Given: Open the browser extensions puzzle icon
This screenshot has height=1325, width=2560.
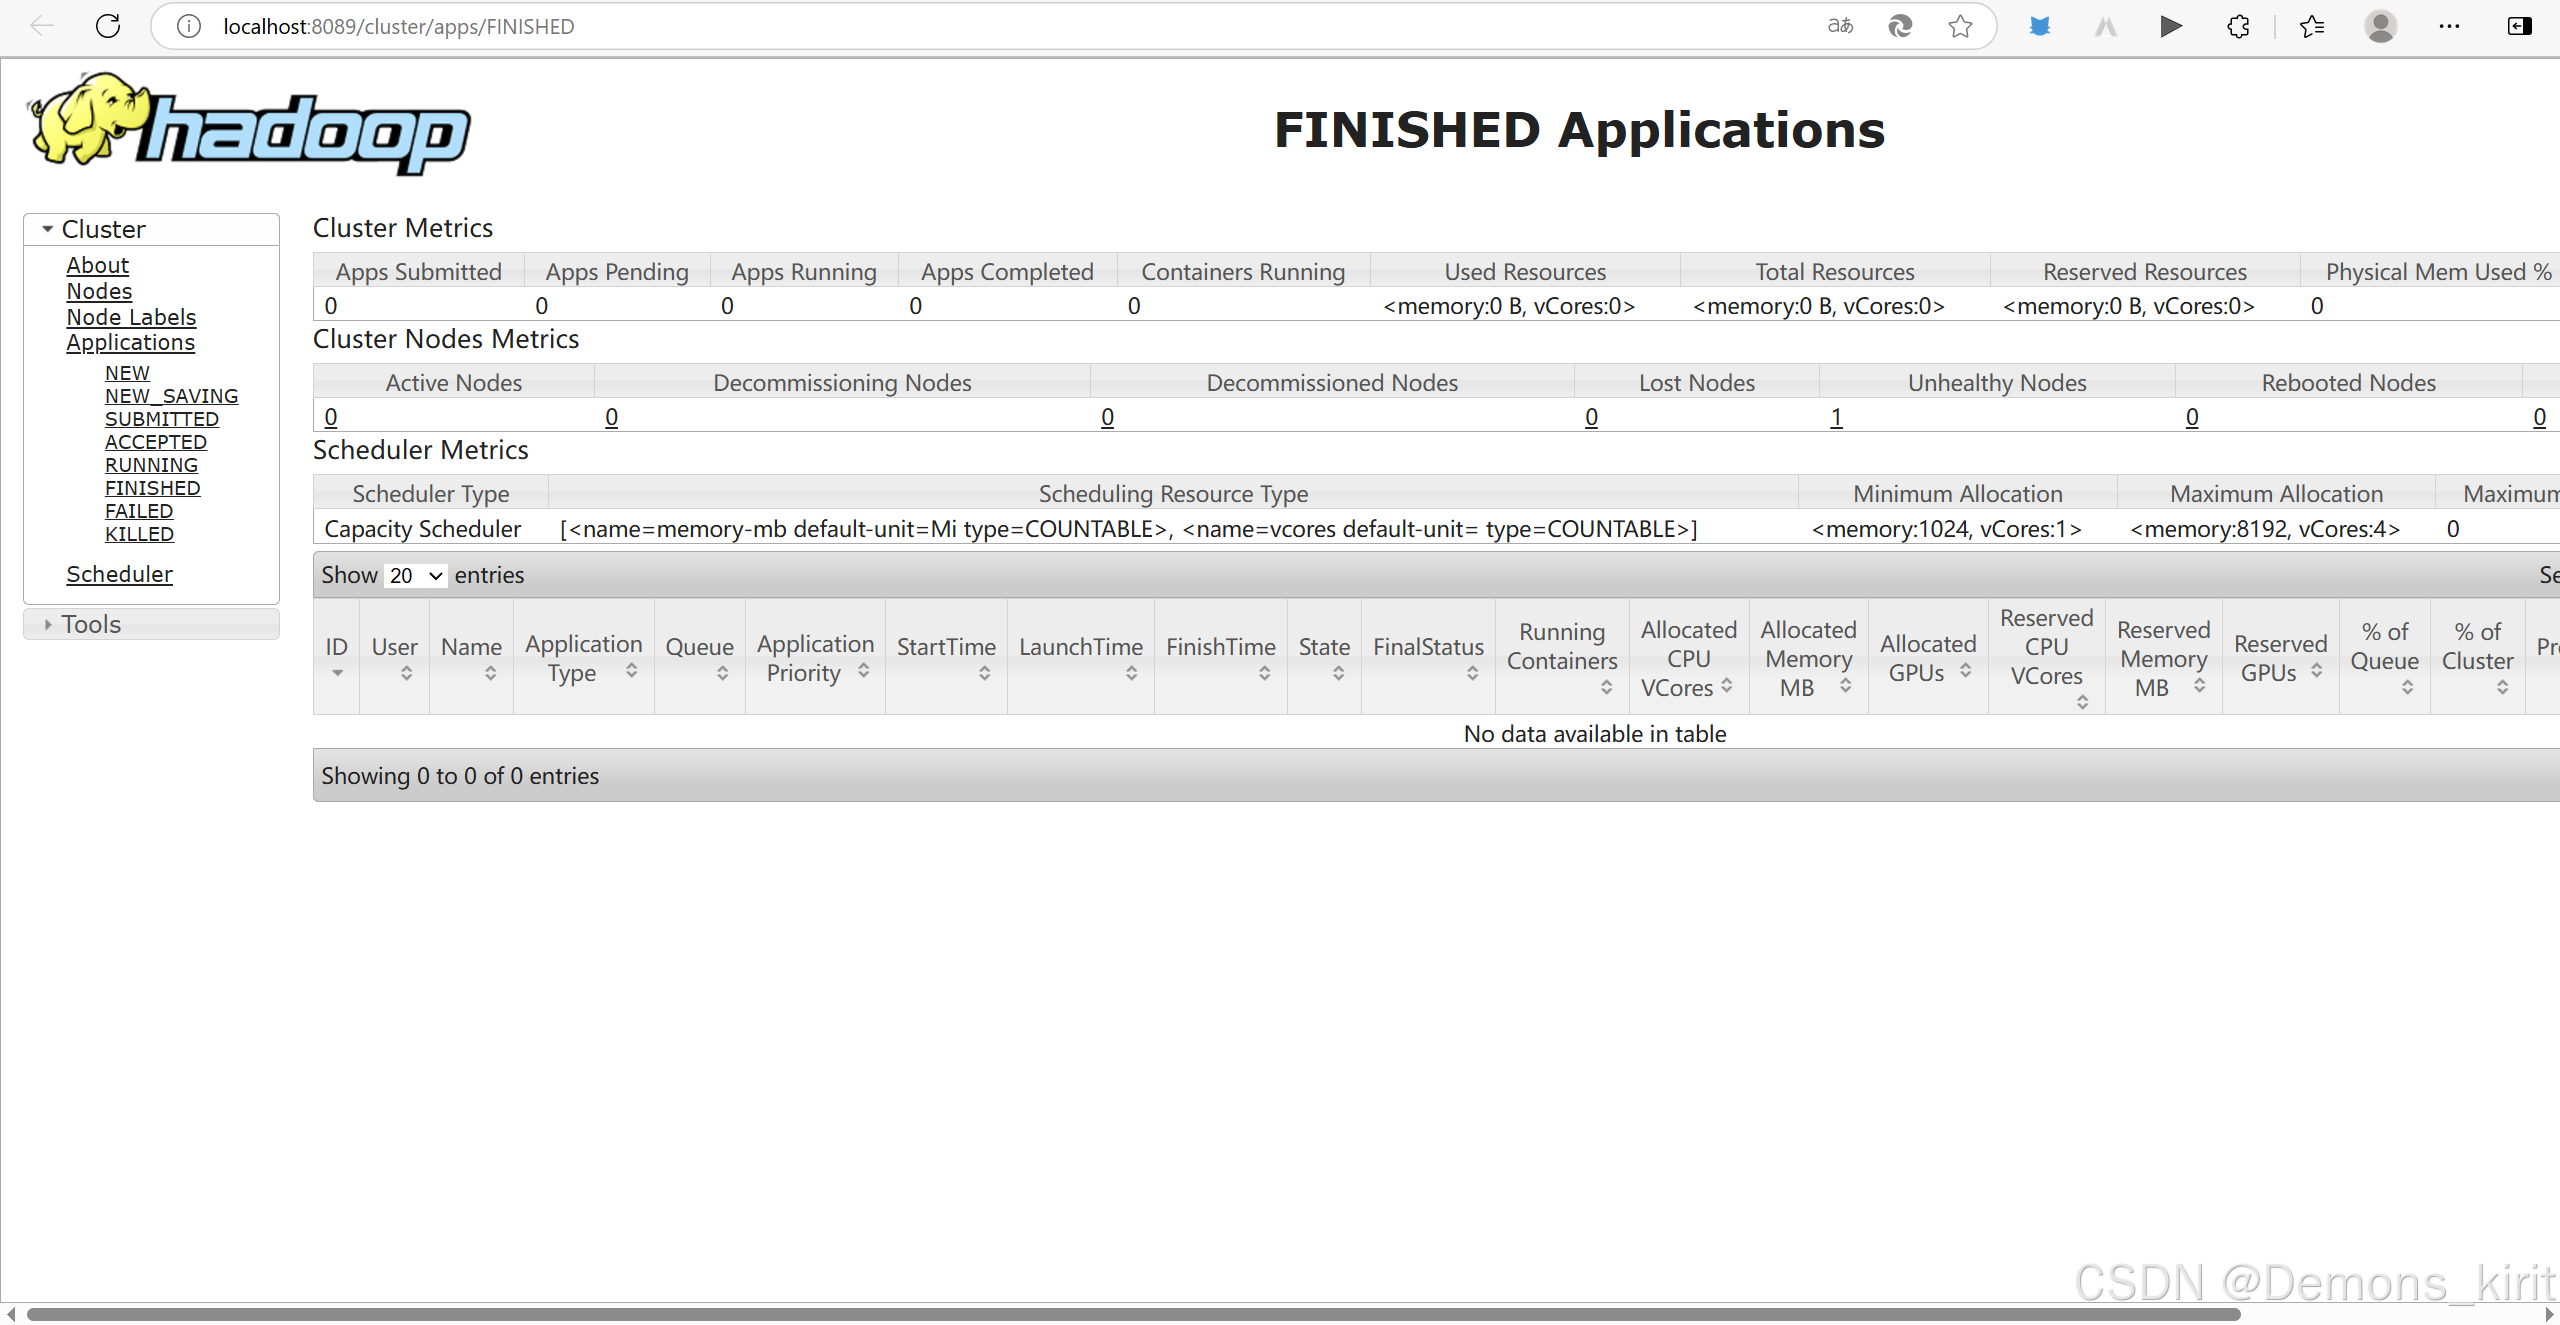Looking at the screenshot, I should (x=2238, y=26).
